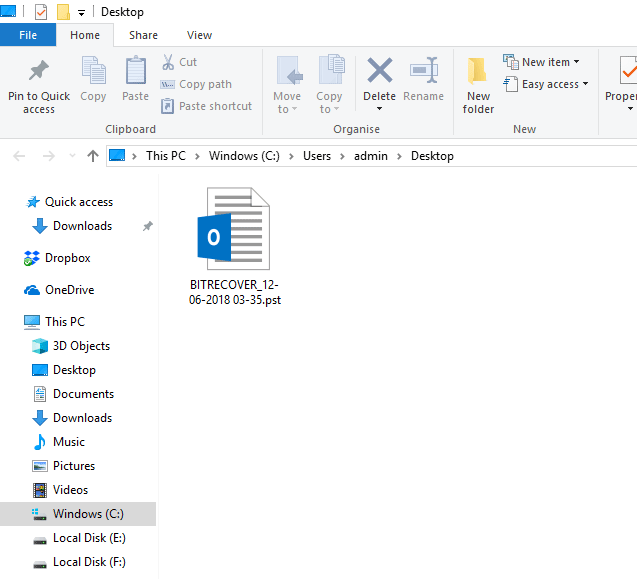Screen dimensions: 637x579
Task: Click the Rename icon
Action: click(x=423, y=71)
